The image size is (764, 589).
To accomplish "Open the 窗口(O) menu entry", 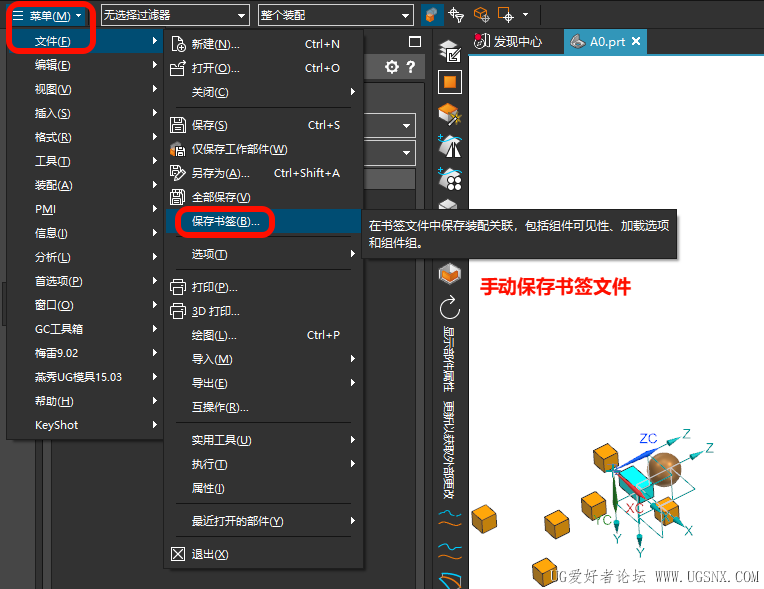I will (x=85, y=305).
